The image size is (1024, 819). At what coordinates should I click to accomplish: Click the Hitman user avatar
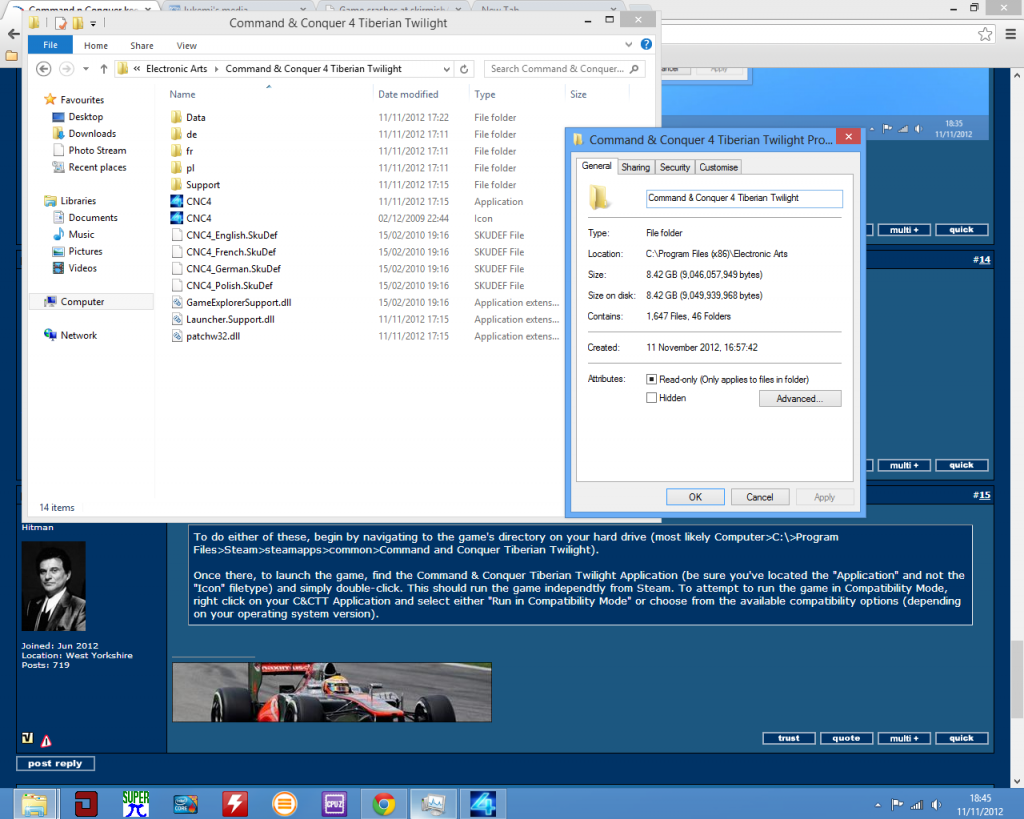(54, 586)
